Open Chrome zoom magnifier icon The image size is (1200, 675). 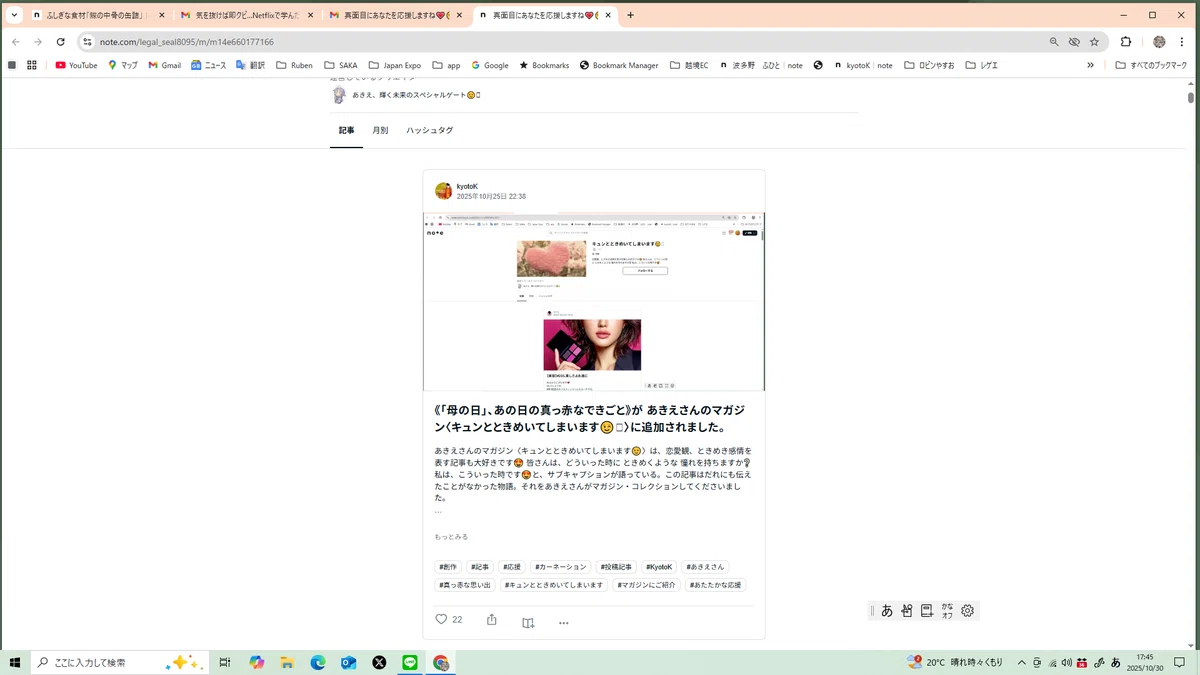tap(1054, 42)
